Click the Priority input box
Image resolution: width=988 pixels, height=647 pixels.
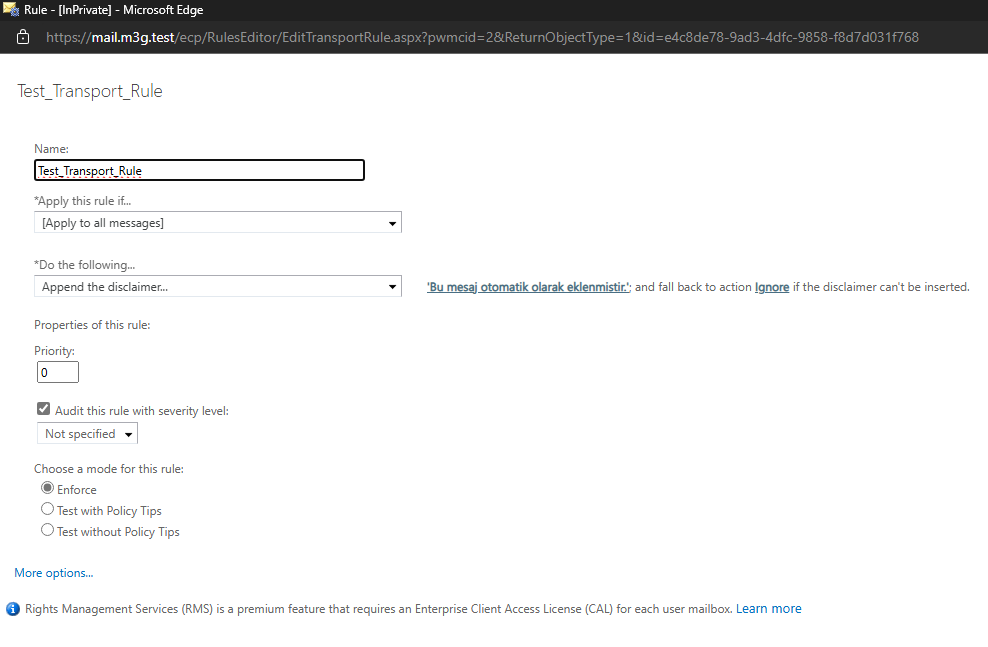pyautogui.click(x=58, y=372)
